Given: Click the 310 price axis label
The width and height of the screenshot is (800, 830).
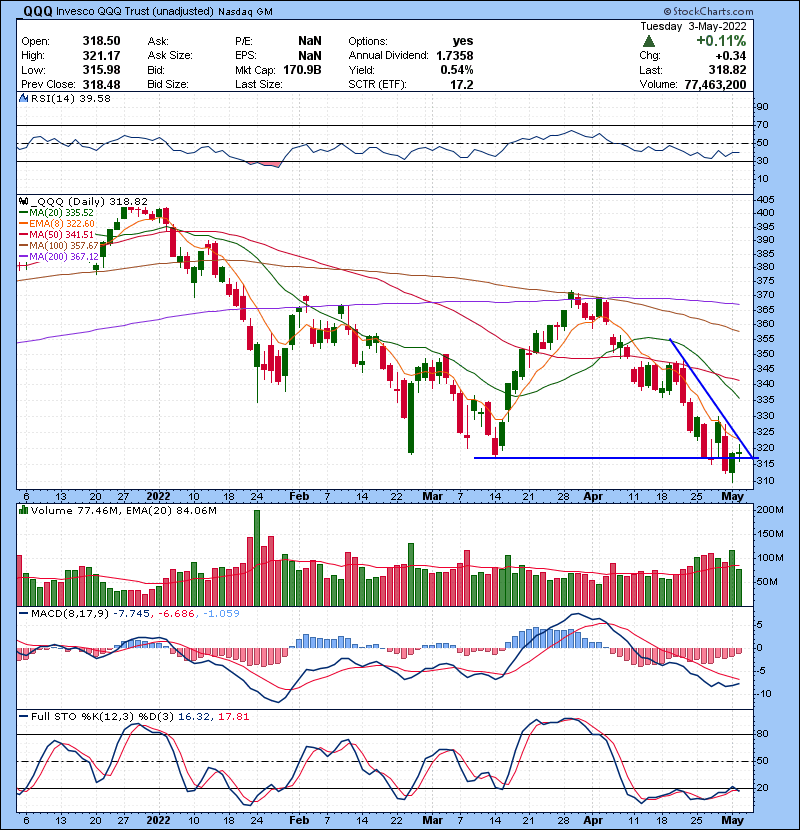Looking at the screenshot, I should click(766, 481).
